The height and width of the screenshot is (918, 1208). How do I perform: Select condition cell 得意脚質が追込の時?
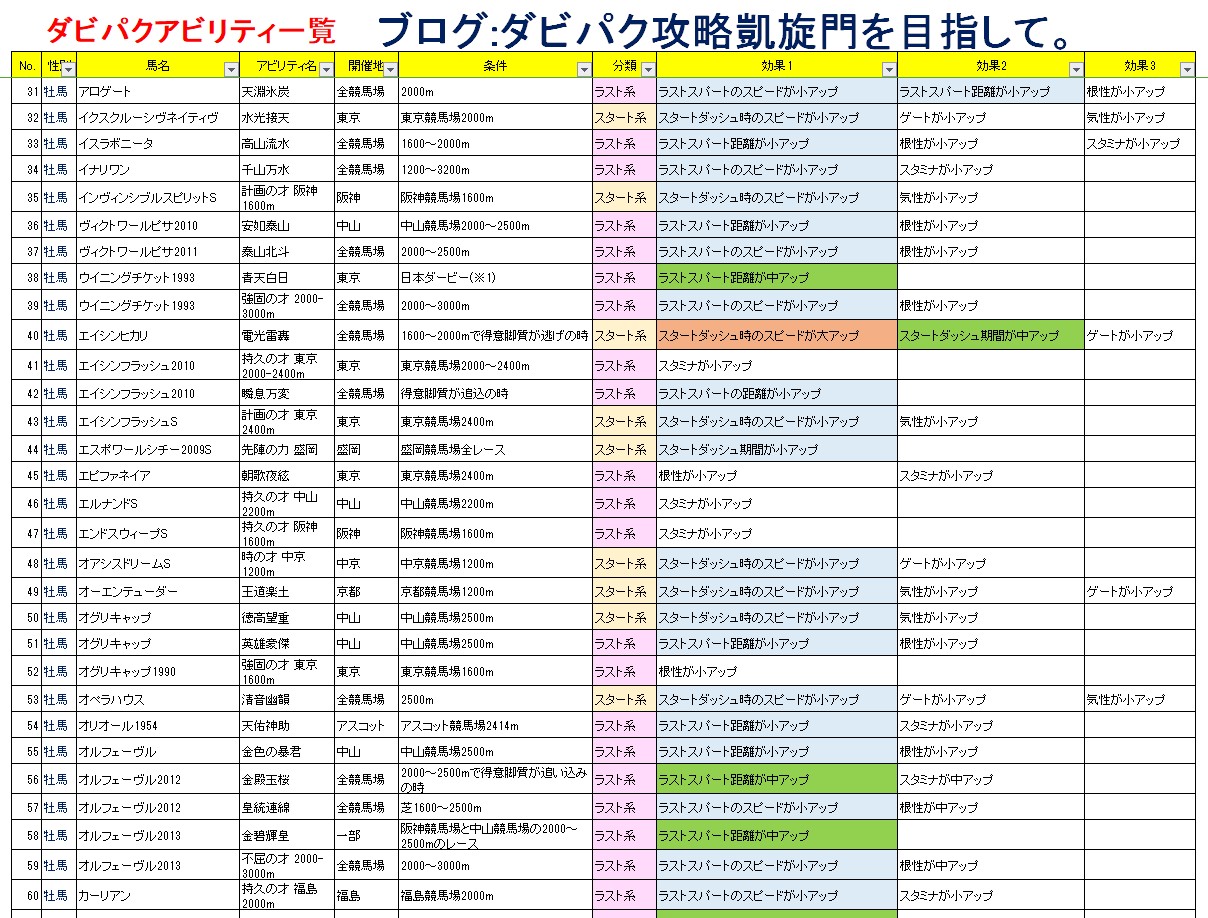click(495, 393)
